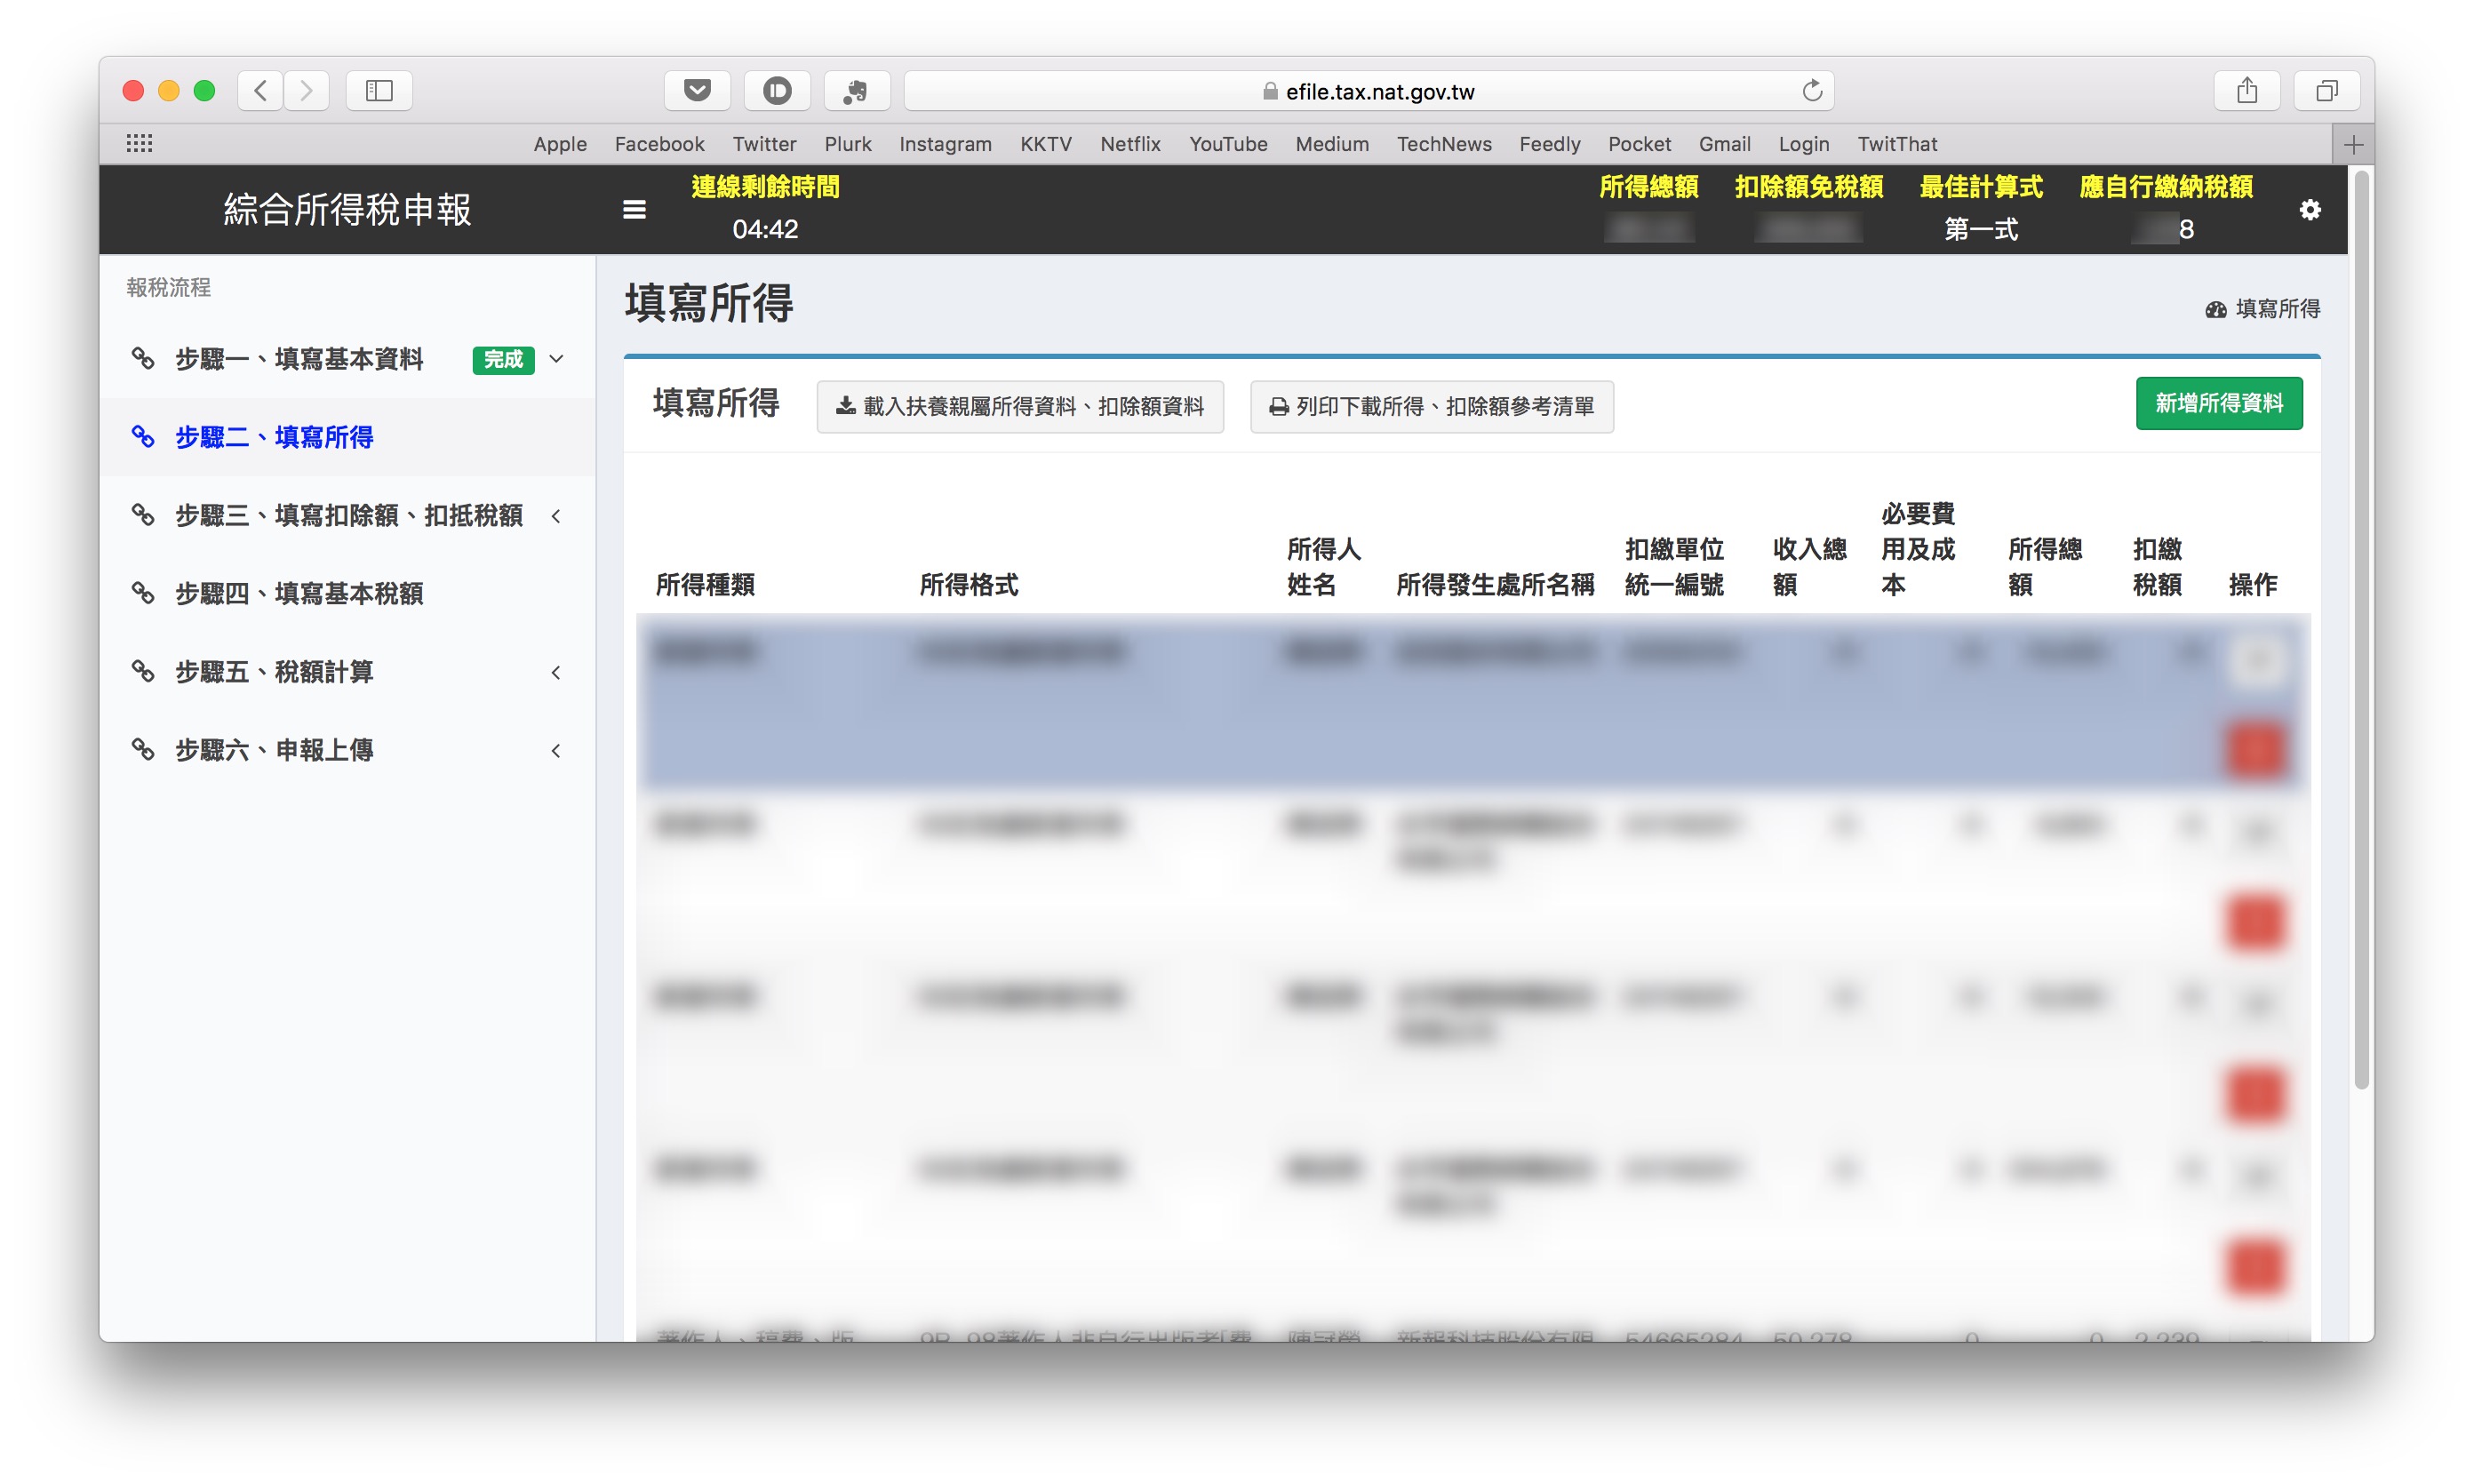
Task: Expand the 步驟三 chevron arrow
Action: [557, 515]
